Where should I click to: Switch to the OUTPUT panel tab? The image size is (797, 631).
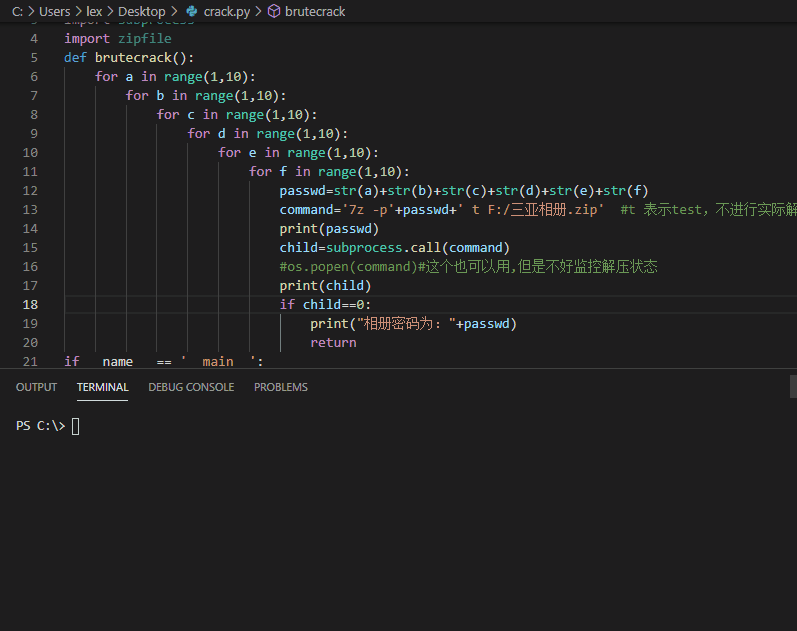[x=36, y=387]
